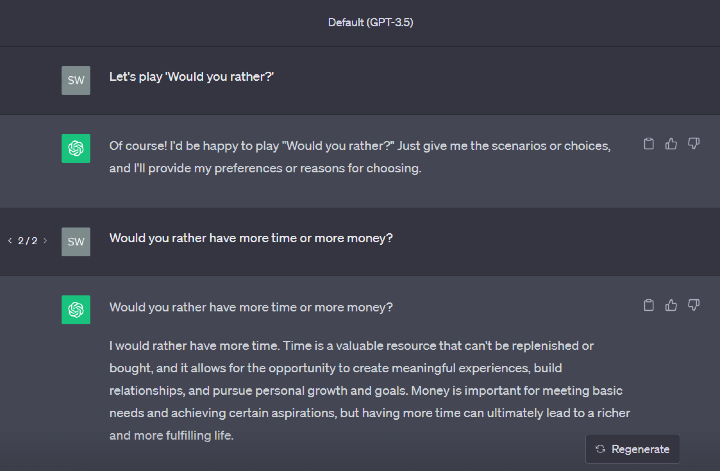Viewport: 720px width, 471px height.
Task: Click the SW avatar beside time-or-money question
Action: click(76, 241)
